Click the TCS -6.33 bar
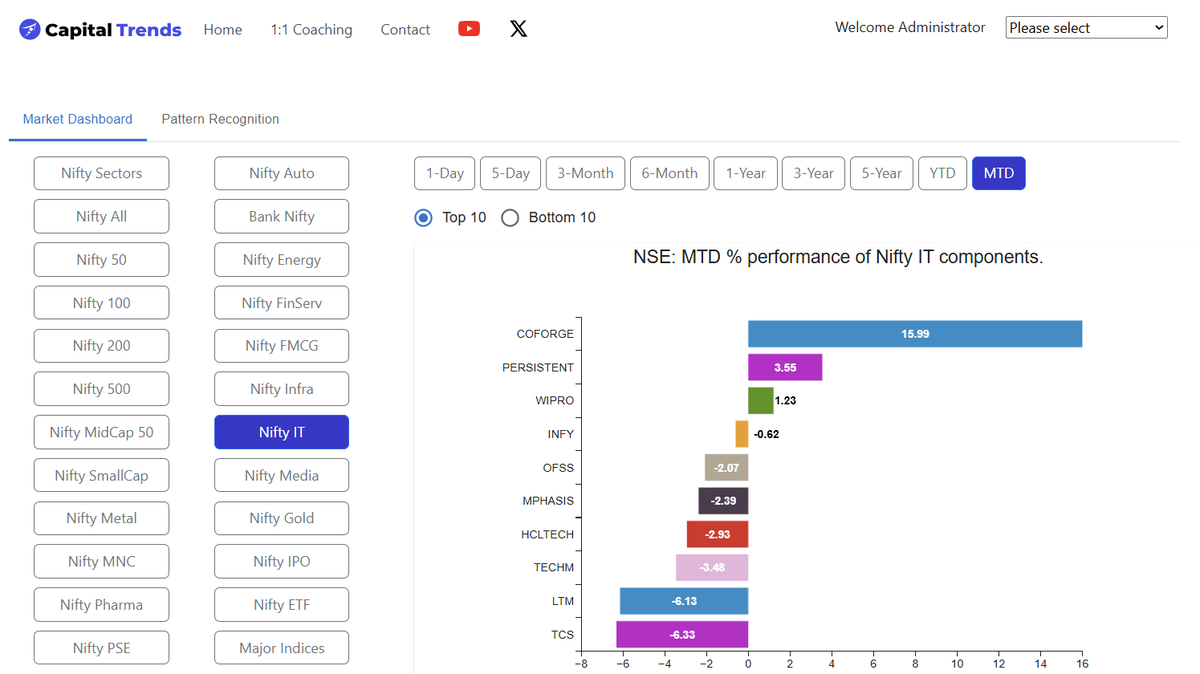 [682, 635]
